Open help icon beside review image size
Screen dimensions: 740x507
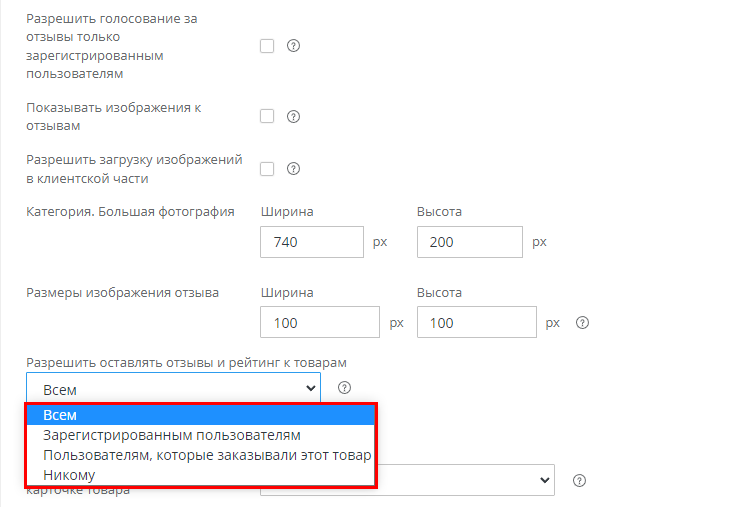(x=582, y=322)
